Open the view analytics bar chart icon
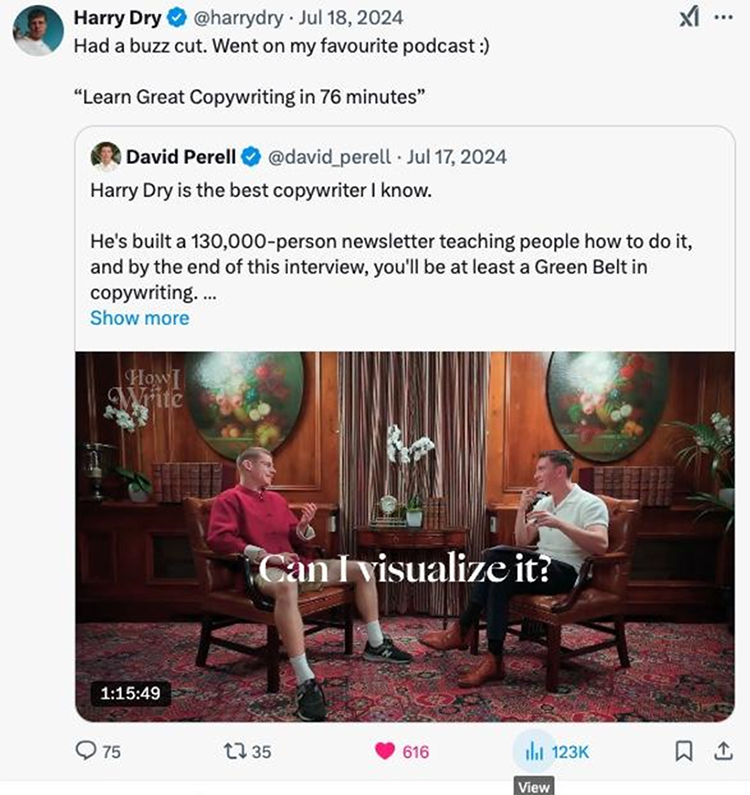 534,750
